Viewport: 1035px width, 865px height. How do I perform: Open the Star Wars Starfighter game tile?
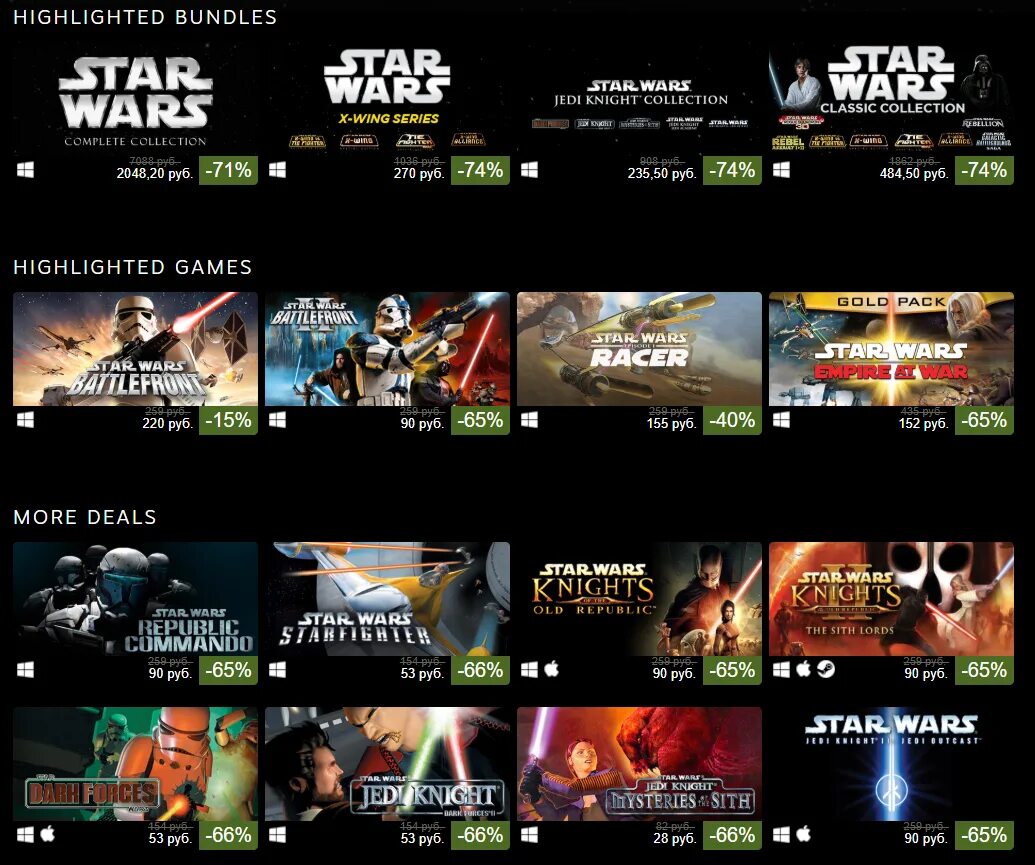point(387,599)
